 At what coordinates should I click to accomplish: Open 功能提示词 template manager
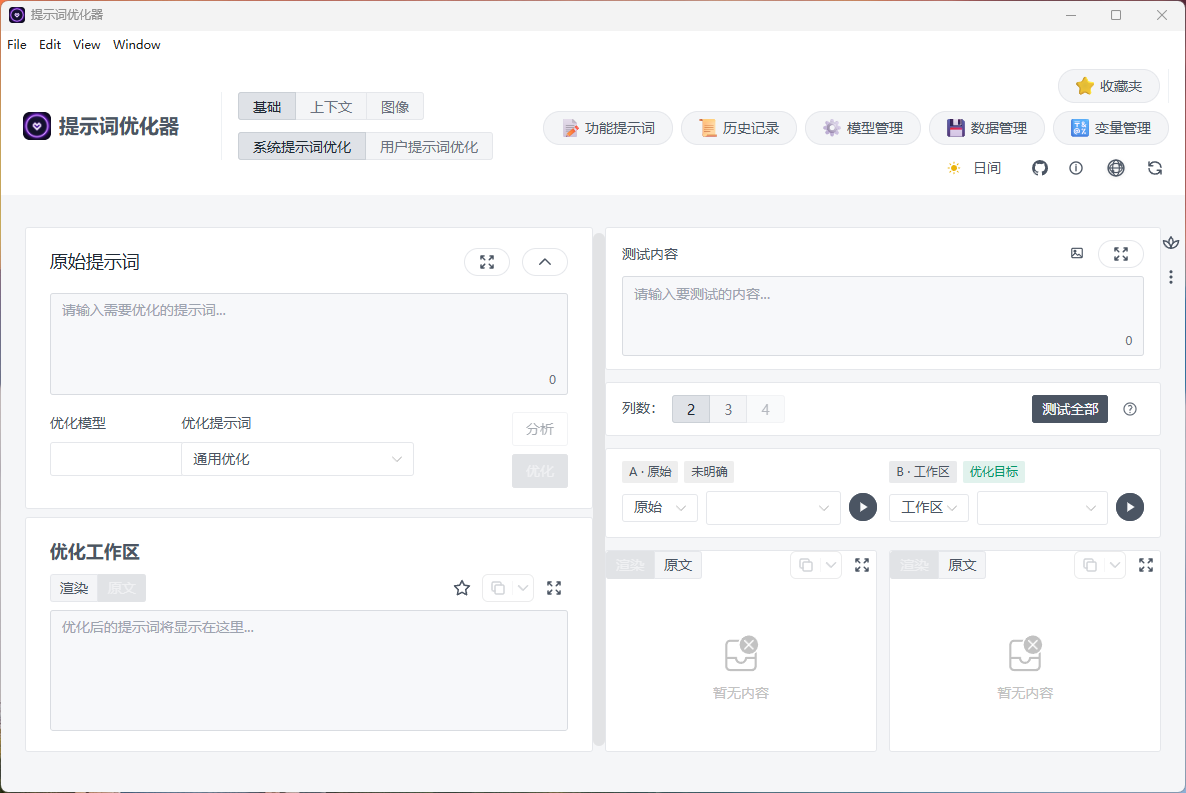click(608, 128)
